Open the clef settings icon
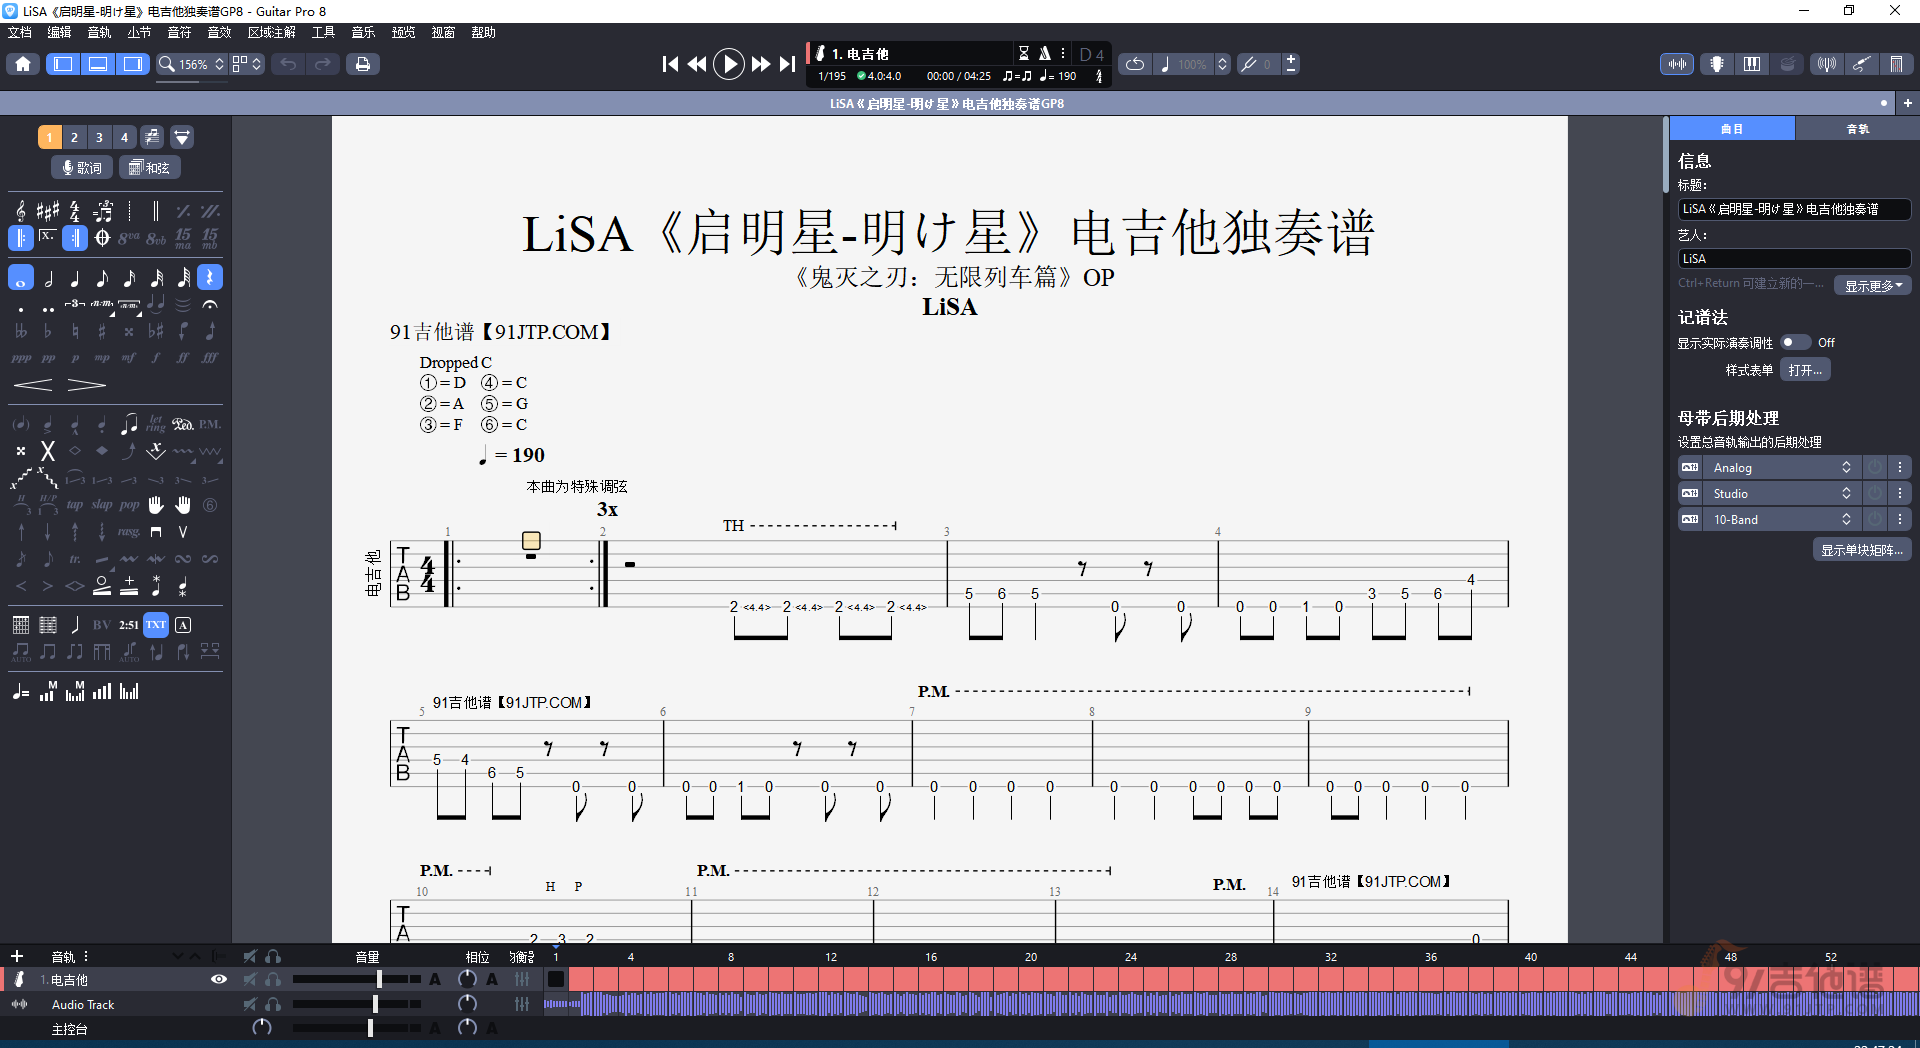This screenshot has height=1048, width=1920. point(21,211)
